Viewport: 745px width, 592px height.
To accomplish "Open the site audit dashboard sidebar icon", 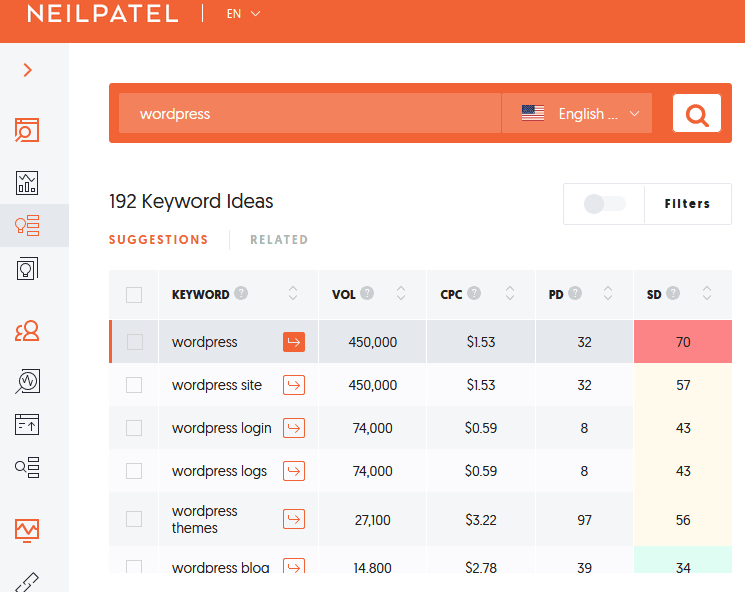I will pyautogui.click(x=27, y=130).
